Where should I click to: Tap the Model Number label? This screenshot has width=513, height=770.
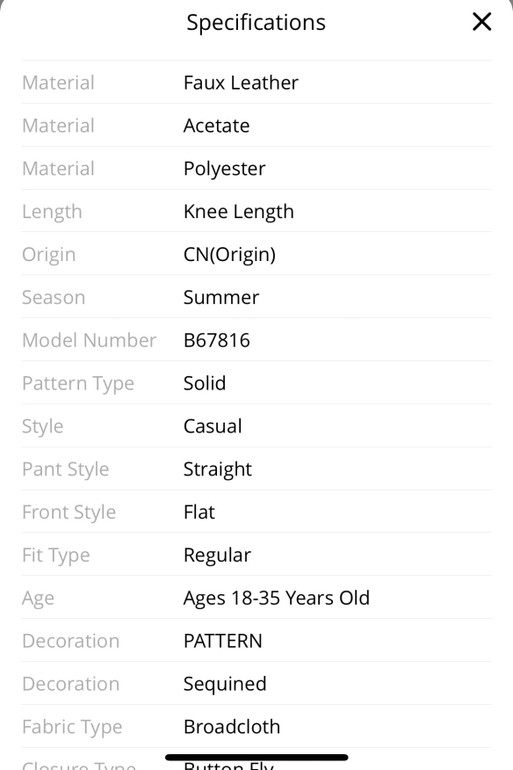pos(89,340)
